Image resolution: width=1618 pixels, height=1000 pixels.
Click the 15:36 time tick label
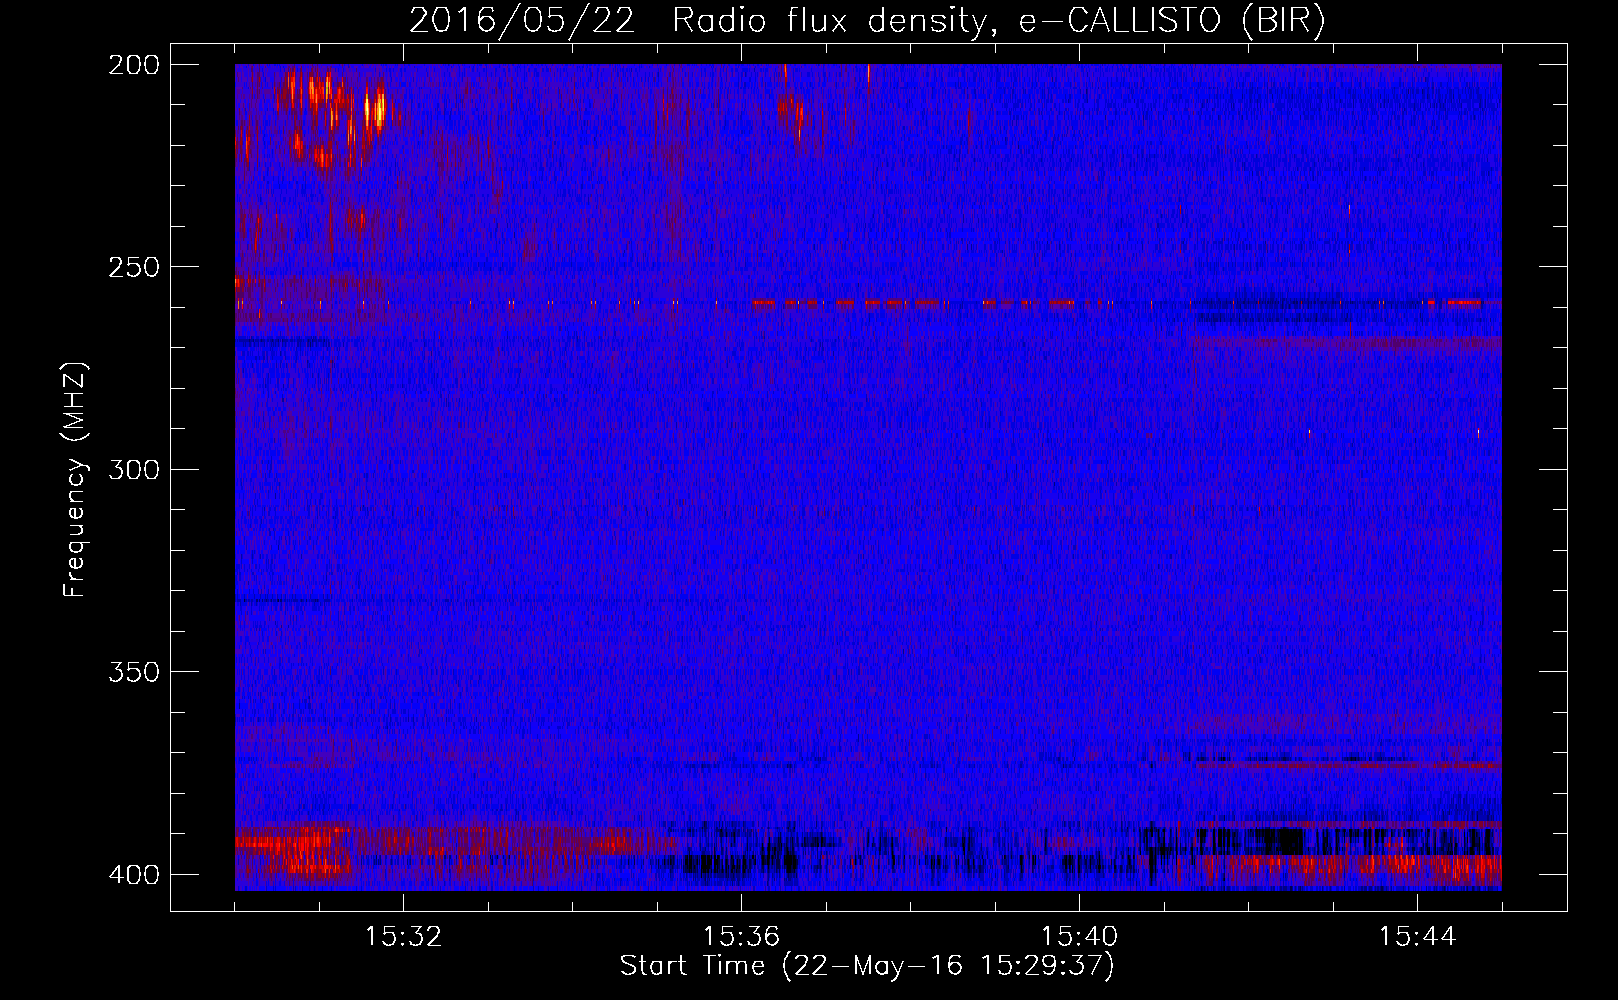click(x=741, y=937)
